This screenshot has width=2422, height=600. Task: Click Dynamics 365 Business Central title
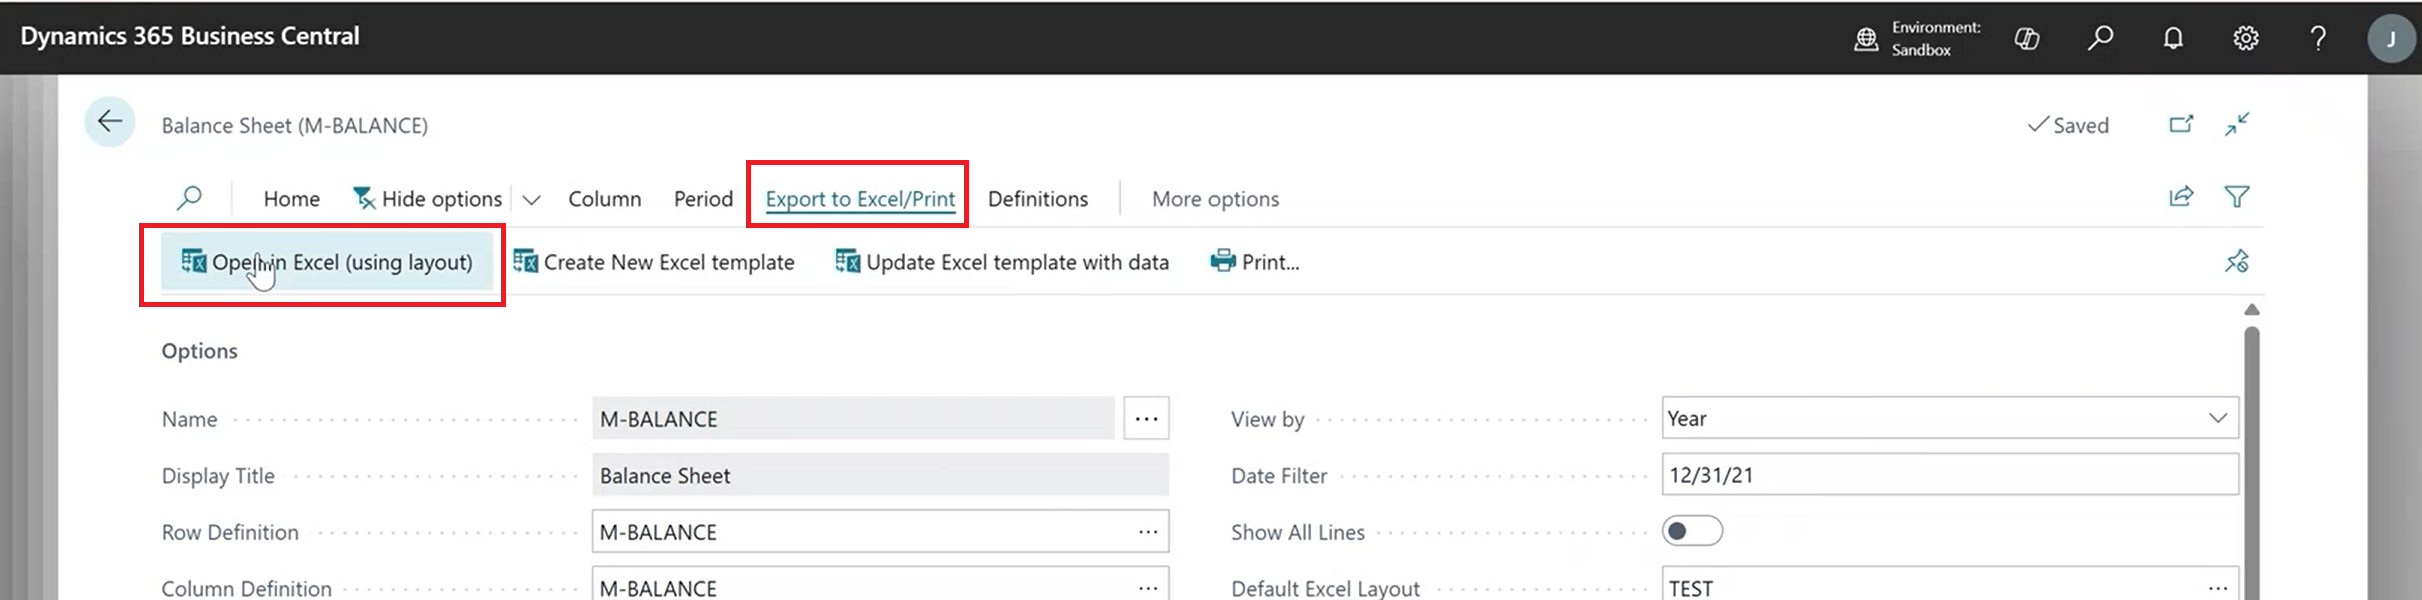[190, 36]
